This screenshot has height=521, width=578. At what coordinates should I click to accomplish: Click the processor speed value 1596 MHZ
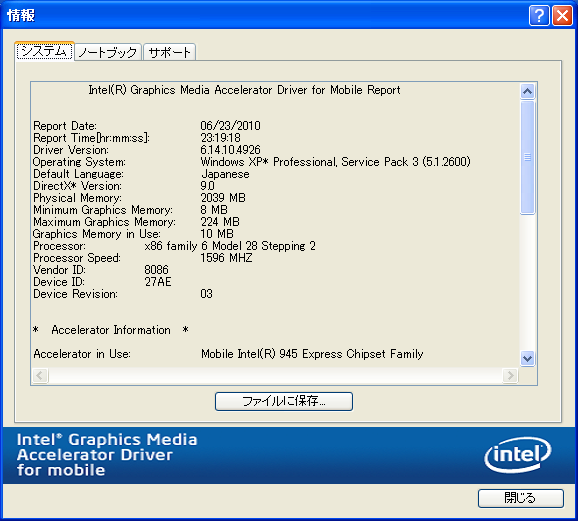pyautogui.click(x=226, y=258)
